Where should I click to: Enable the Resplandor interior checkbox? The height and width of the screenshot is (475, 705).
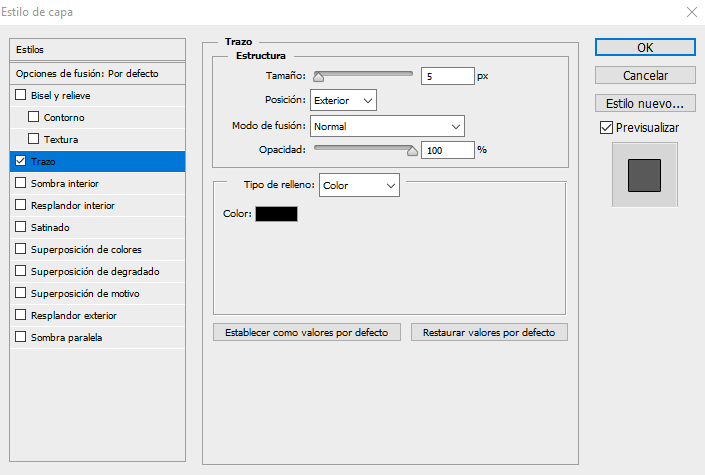(x=21, y=205)
